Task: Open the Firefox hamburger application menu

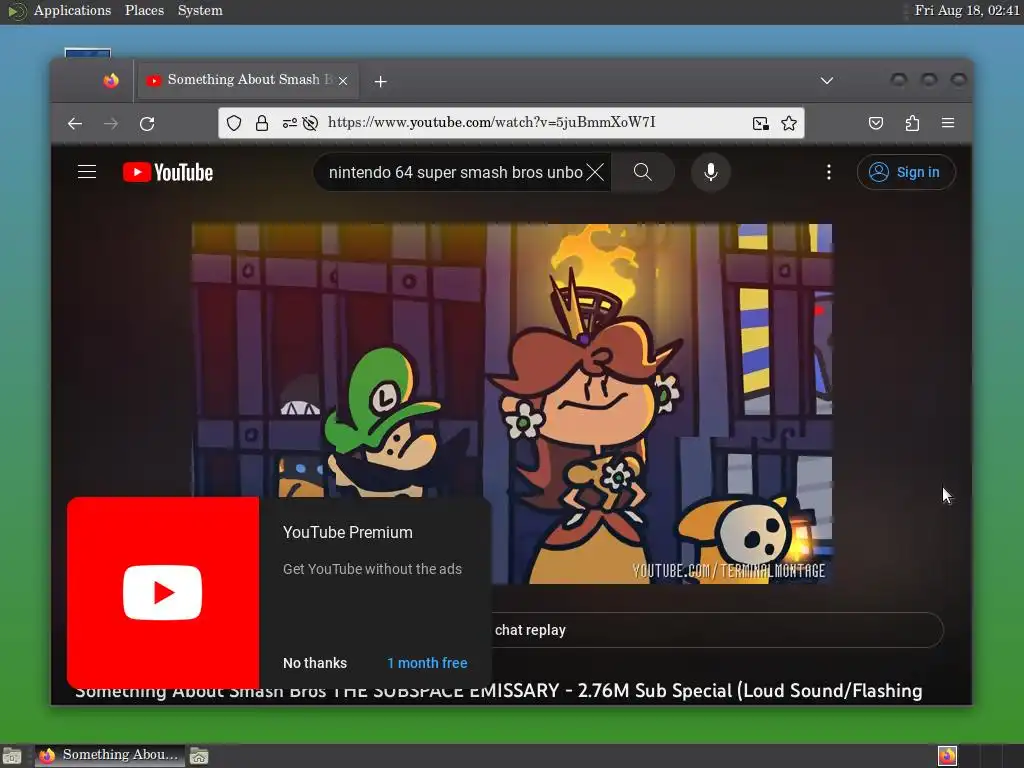Action: click(948, 123)
